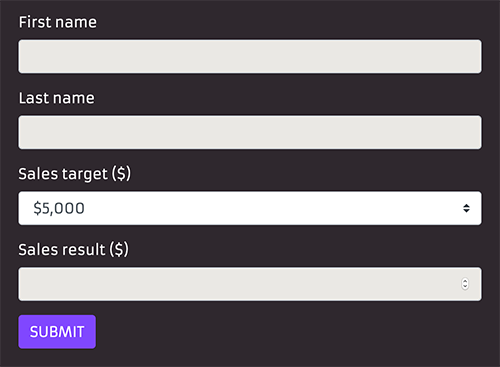Select the gray field under Sales result ($)
This screenshot has width=500, height=367.
point(250,284)
